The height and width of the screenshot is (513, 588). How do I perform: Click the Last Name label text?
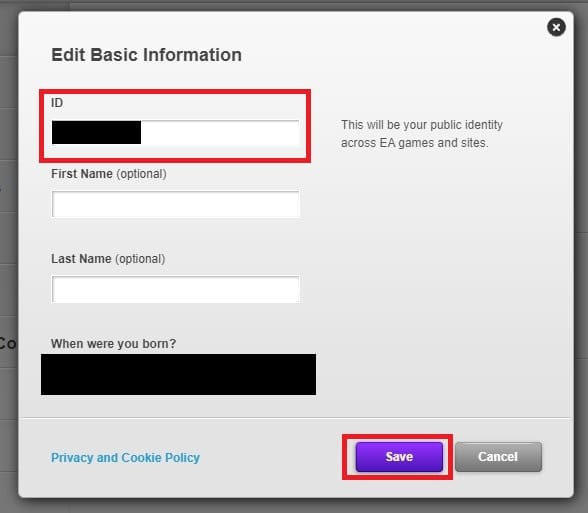pyautogui.click(x=81, y=259)
